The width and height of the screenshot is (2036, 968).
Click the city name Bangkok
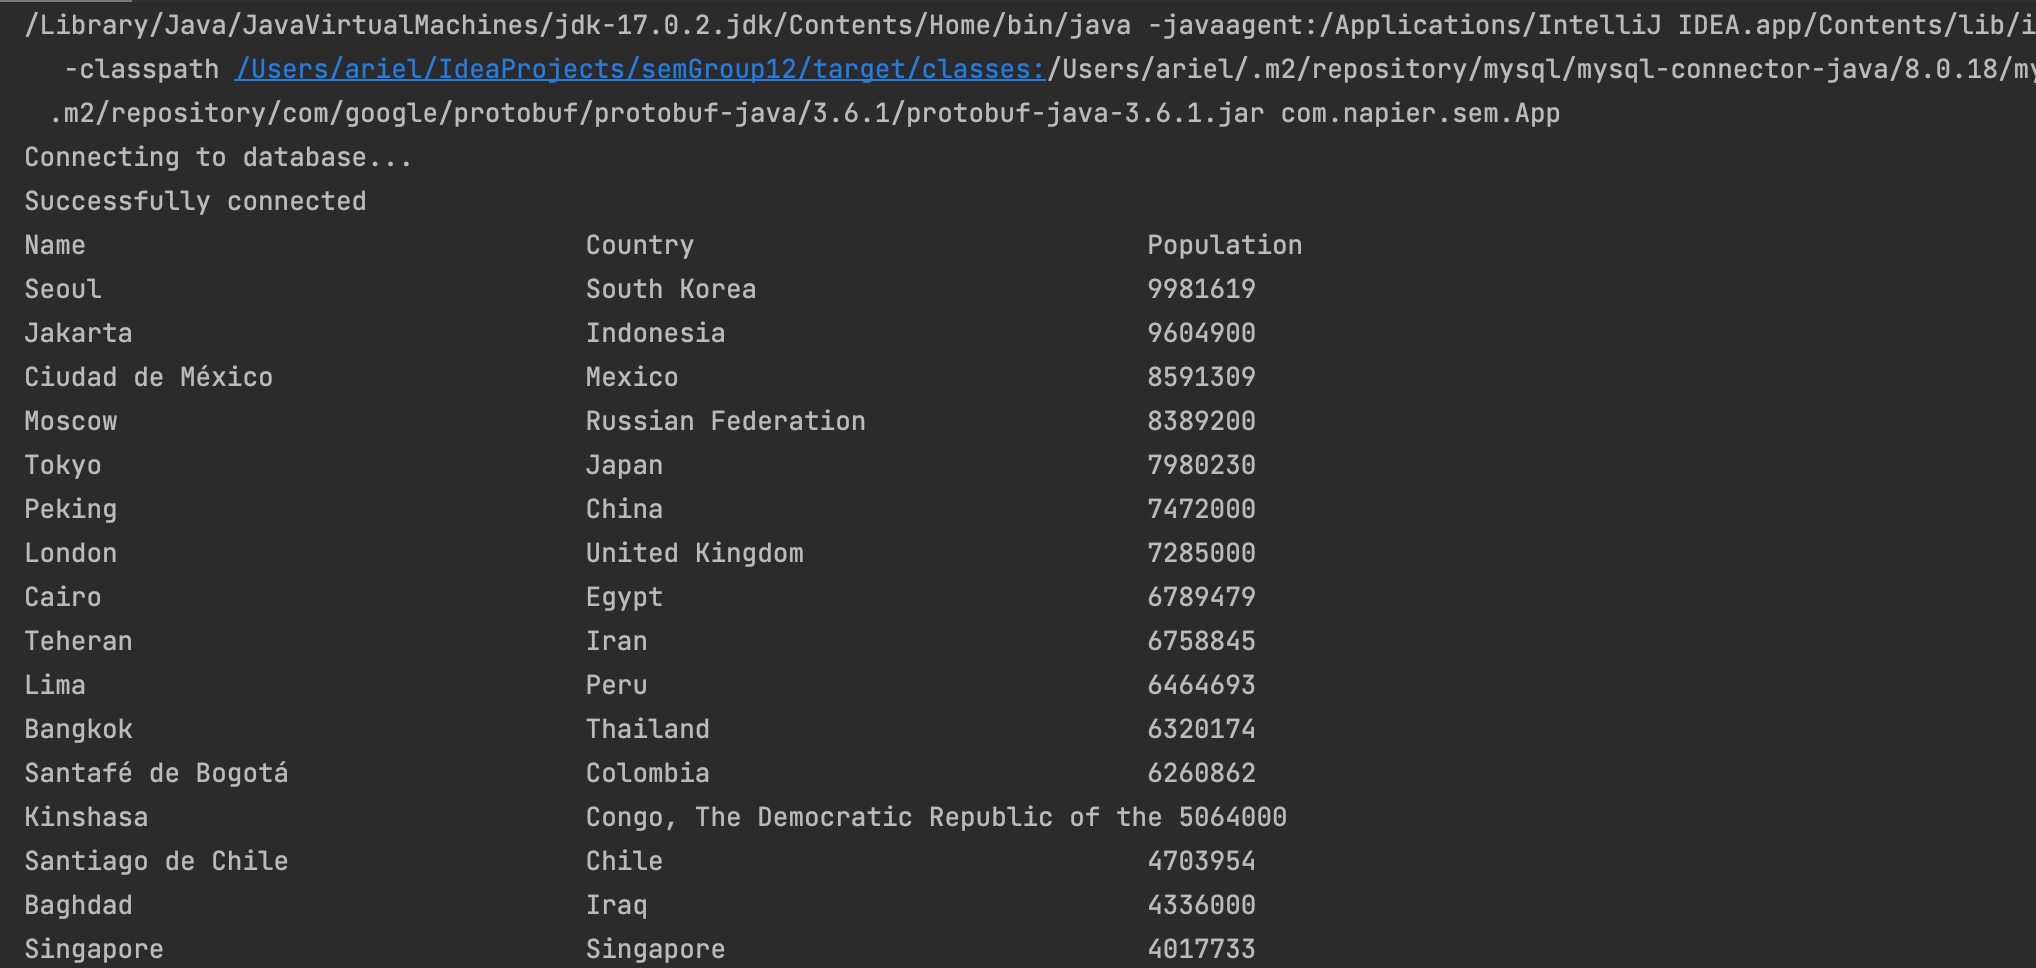click(78, 729)
